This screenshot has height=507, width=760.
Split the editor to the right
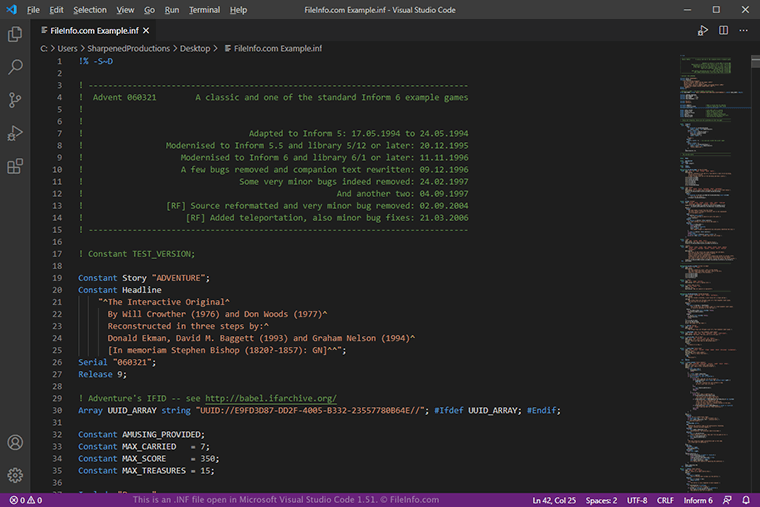(x=723, y=31)
